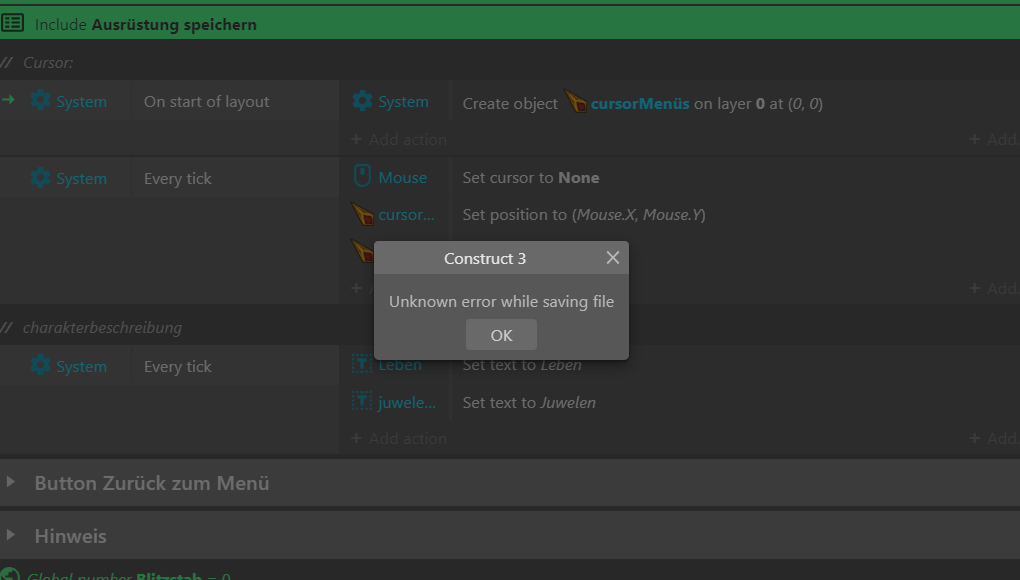Viewport: 1020px width, 580px height.
Task: Click the green arrow trigger icon
Action: click(10, 101)
